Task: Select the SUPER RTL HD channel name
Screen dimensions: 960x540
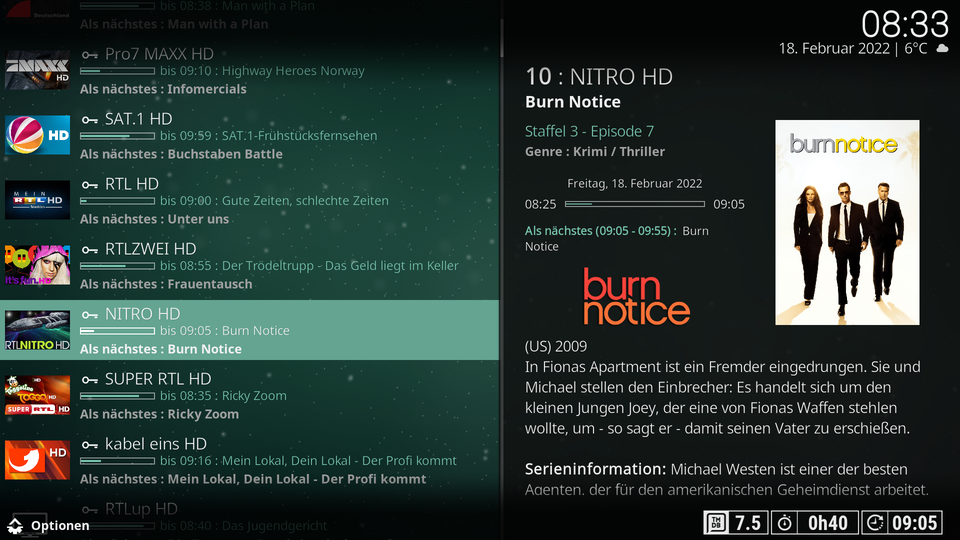Action: coord(158,378)
